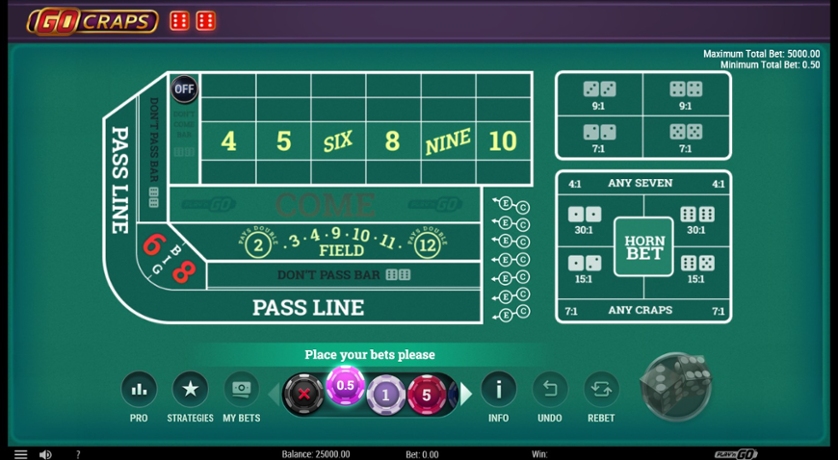Place a bet on Horn Bet
The width and height of the screenshot is (838, 460).
643,246
